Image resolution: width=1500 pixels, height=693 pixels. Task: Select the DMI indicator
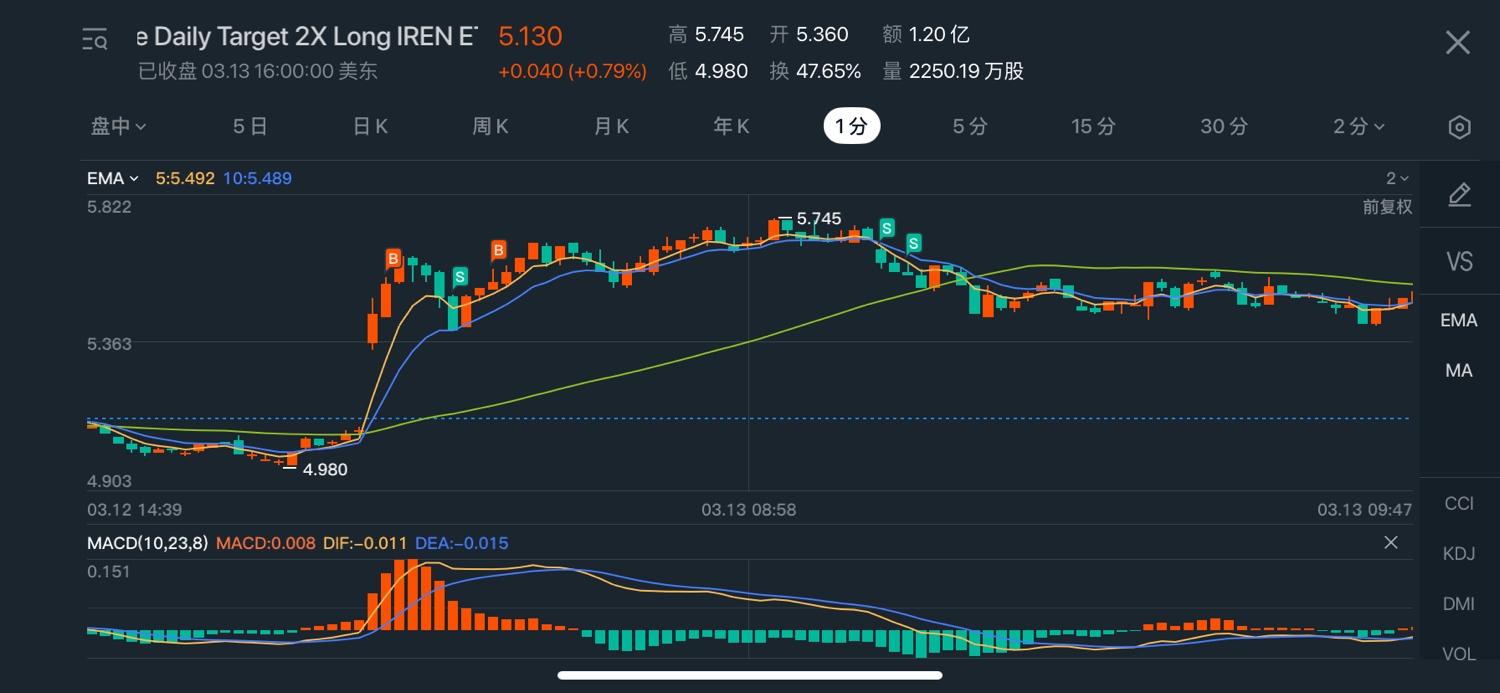click(x=1459, y=604)
